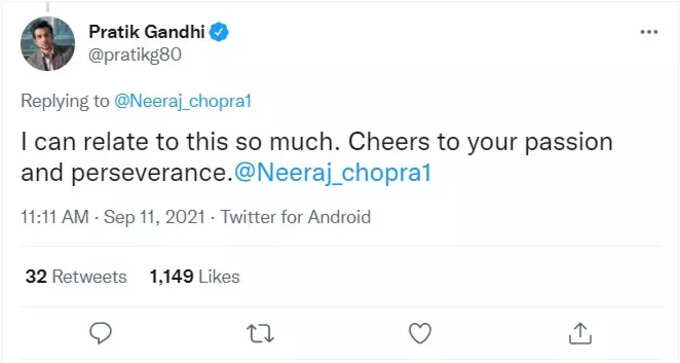This screenshot has width=680, height=363.
Task: Retweet this post using the arrows icon
Action: pos(260,334)
